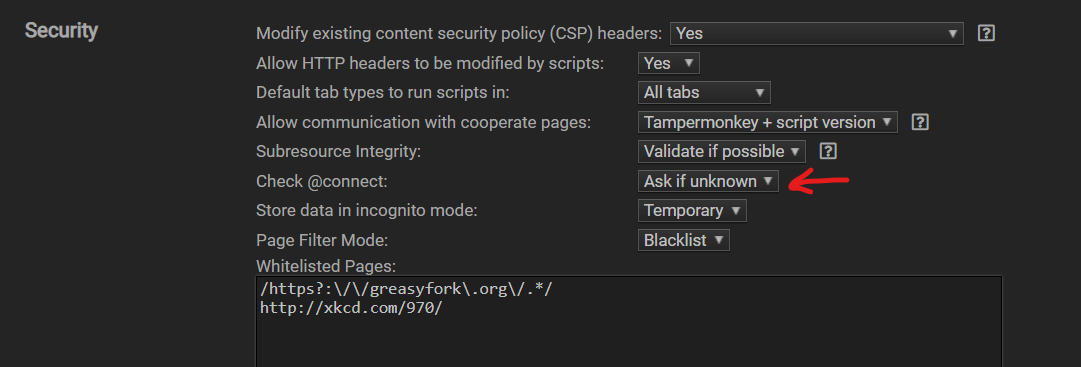Expand Allow HTTP headers modified dropdown
Viewport: 1081px width, 367px height.
tap(669, 63)
